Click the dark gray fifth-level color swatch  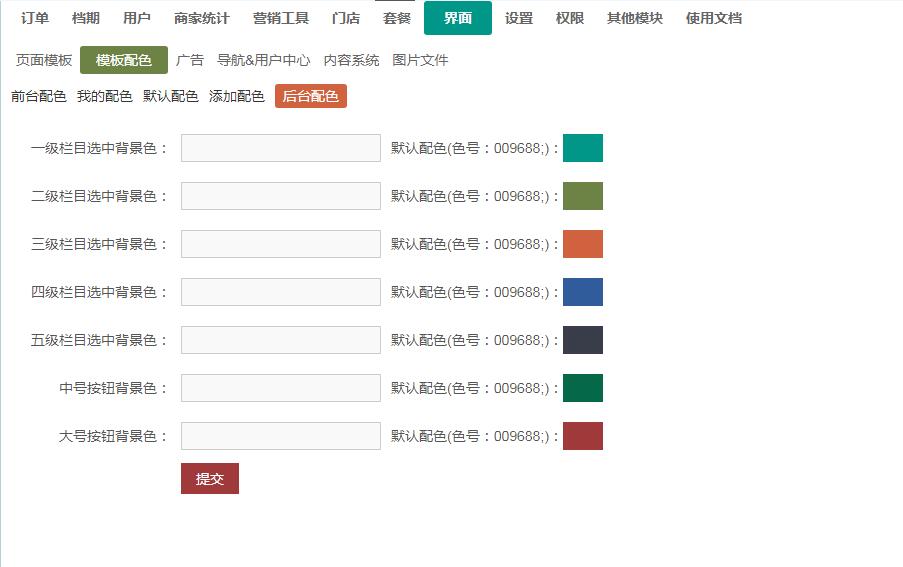tap(582, 340)
